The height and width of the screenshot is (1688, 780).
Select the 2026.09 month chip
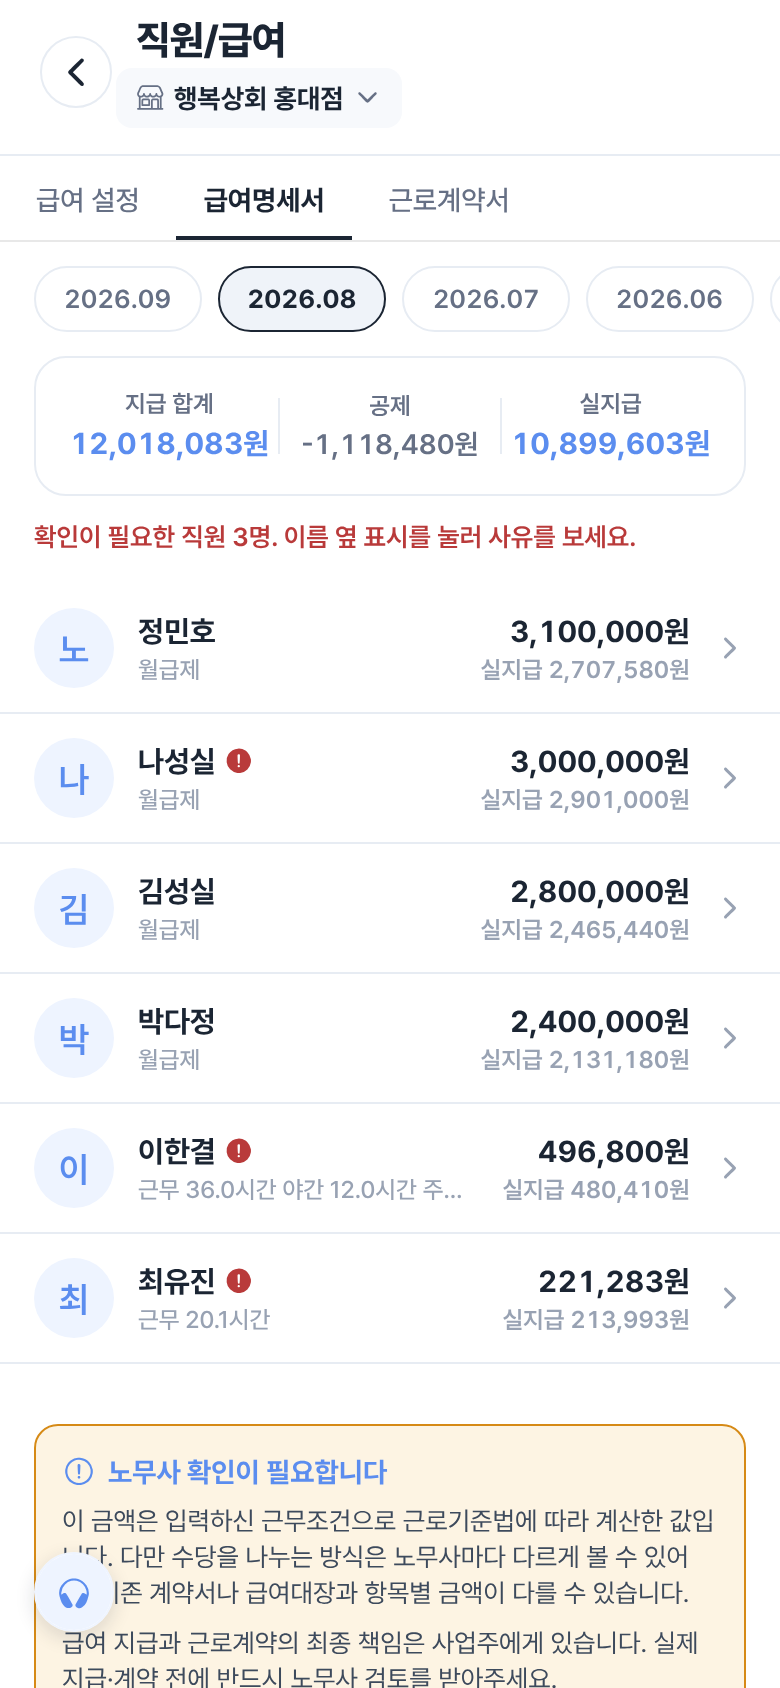pyautogui.click(x=118, y=299)
